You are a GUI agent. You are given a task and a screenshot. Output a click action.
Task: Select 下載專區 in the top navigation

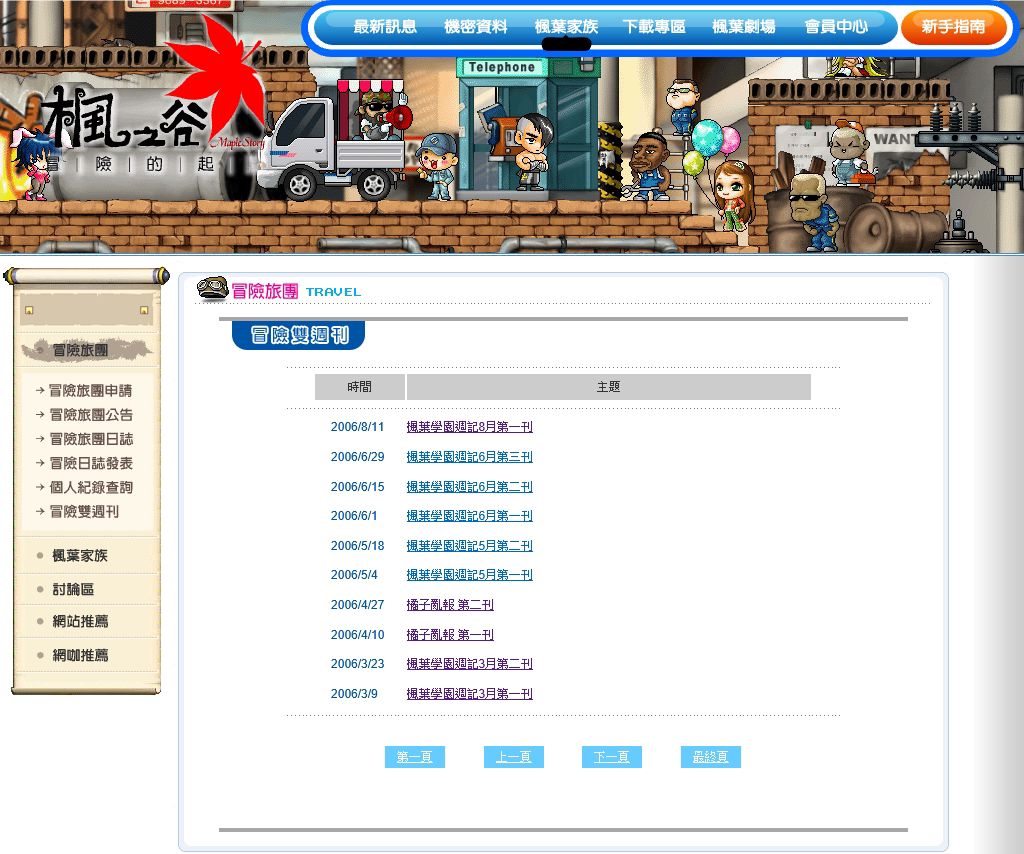[654, 27]
